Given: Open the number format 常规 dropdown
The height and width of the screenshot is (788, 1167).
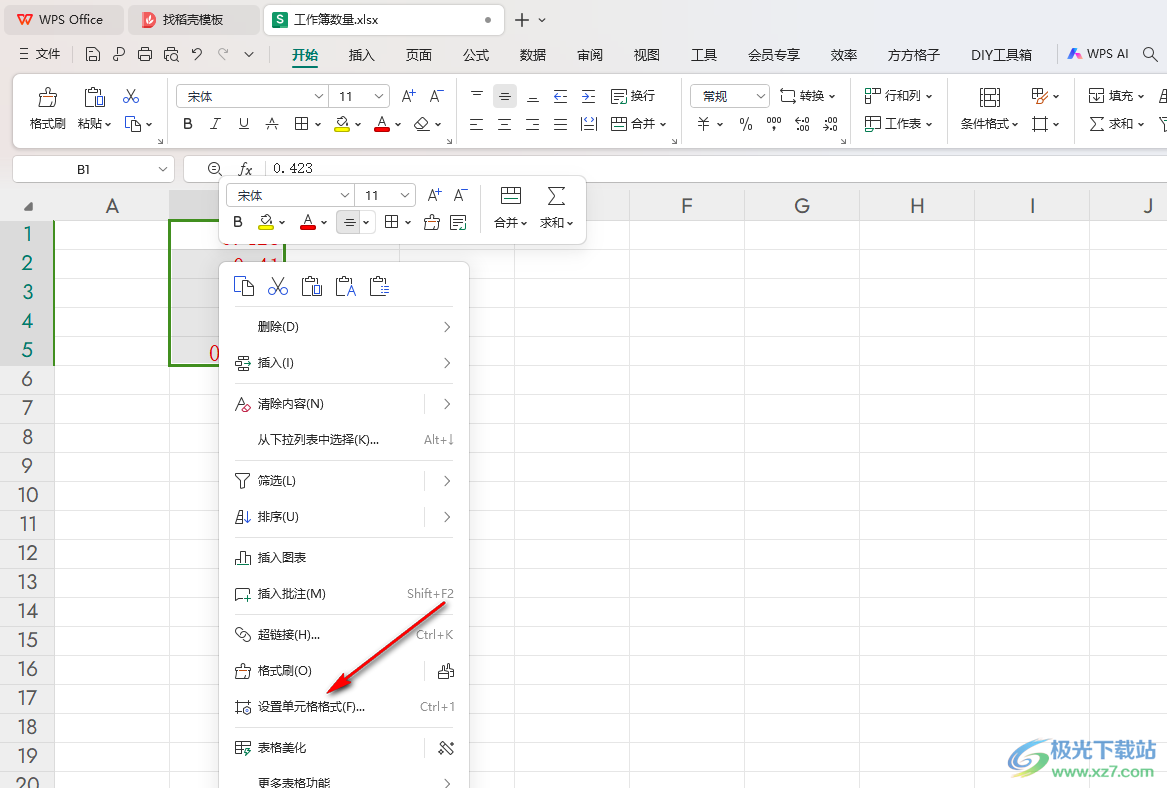Looking at the screenshot, I should [x=760, y=96].
